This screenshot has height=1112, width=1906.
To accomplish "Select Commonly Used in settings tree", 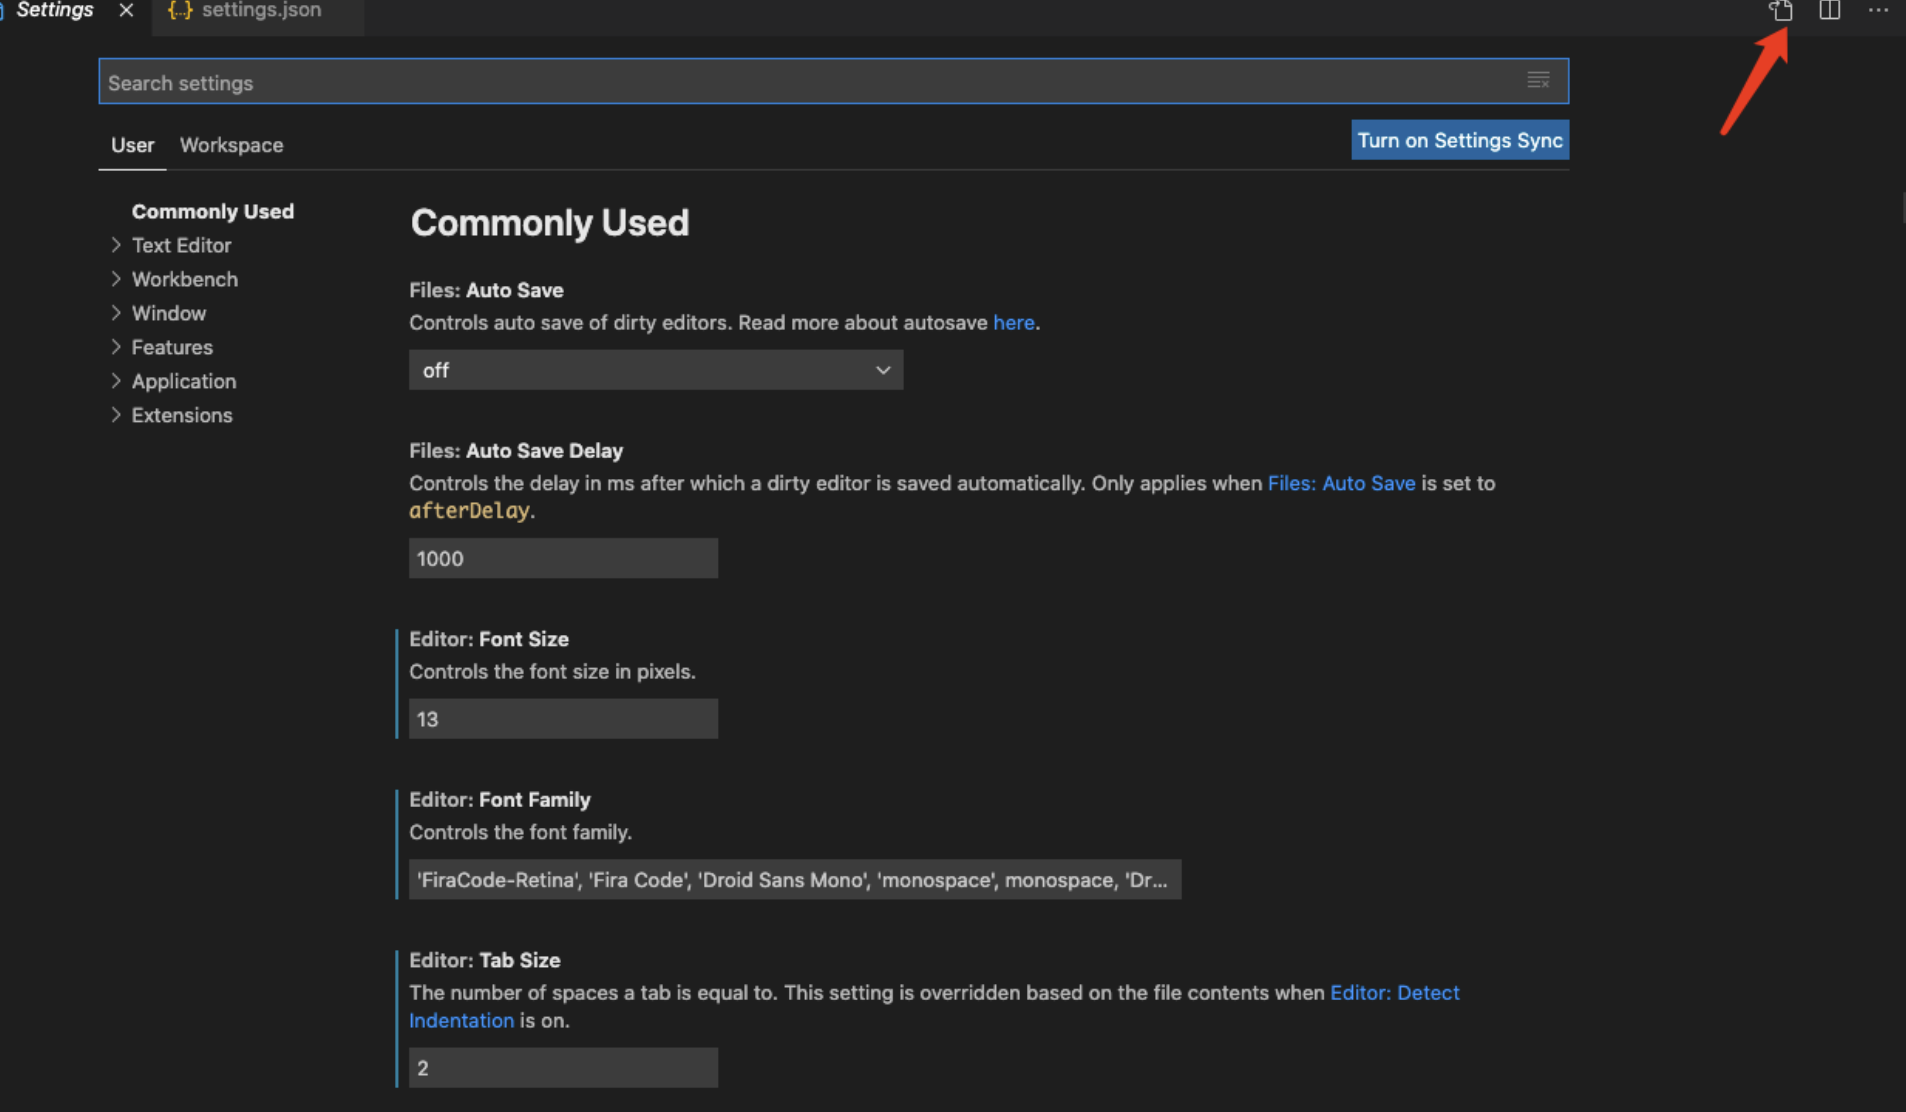I will point(213,211).
